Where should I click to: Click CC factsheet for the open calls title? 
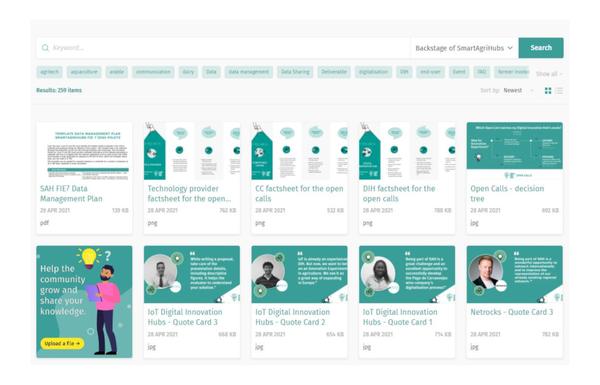tap(299, 194)
